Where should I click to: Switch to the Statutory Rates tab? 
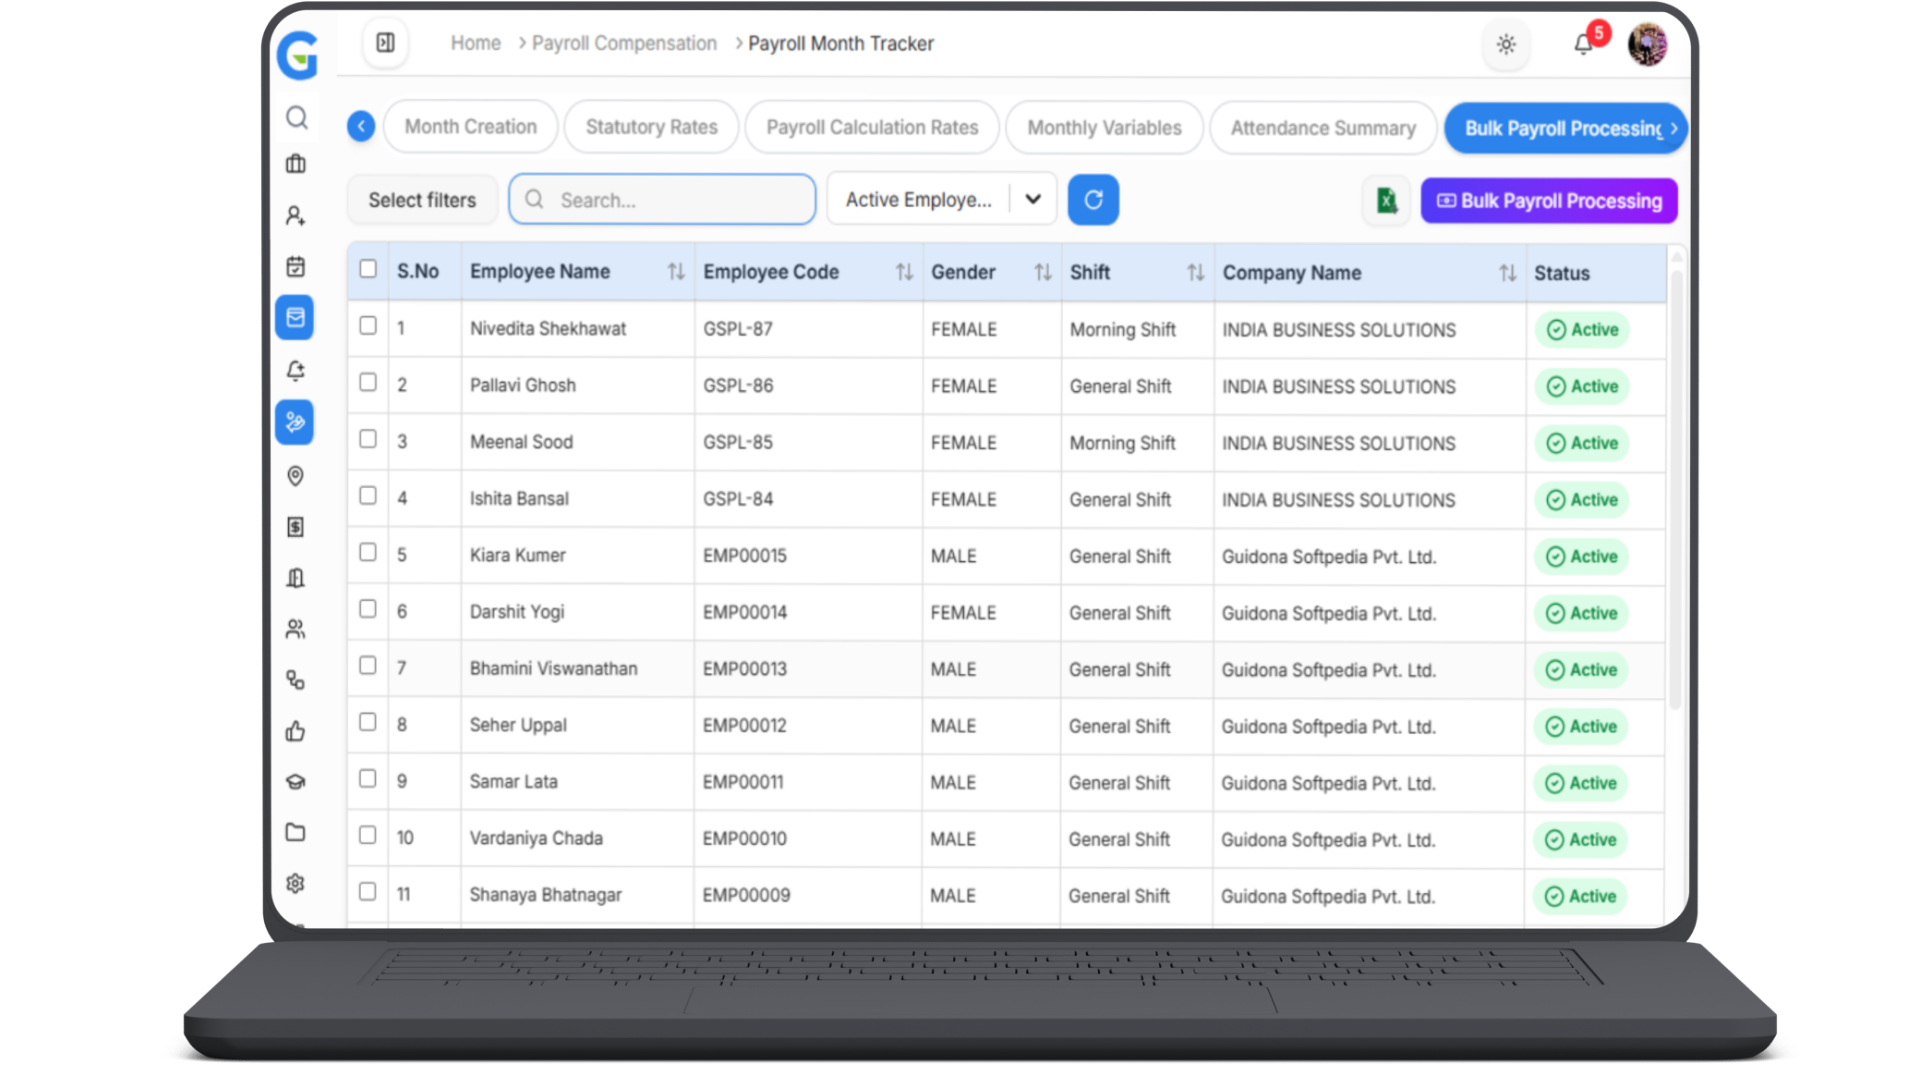click(x=651, y=127)
